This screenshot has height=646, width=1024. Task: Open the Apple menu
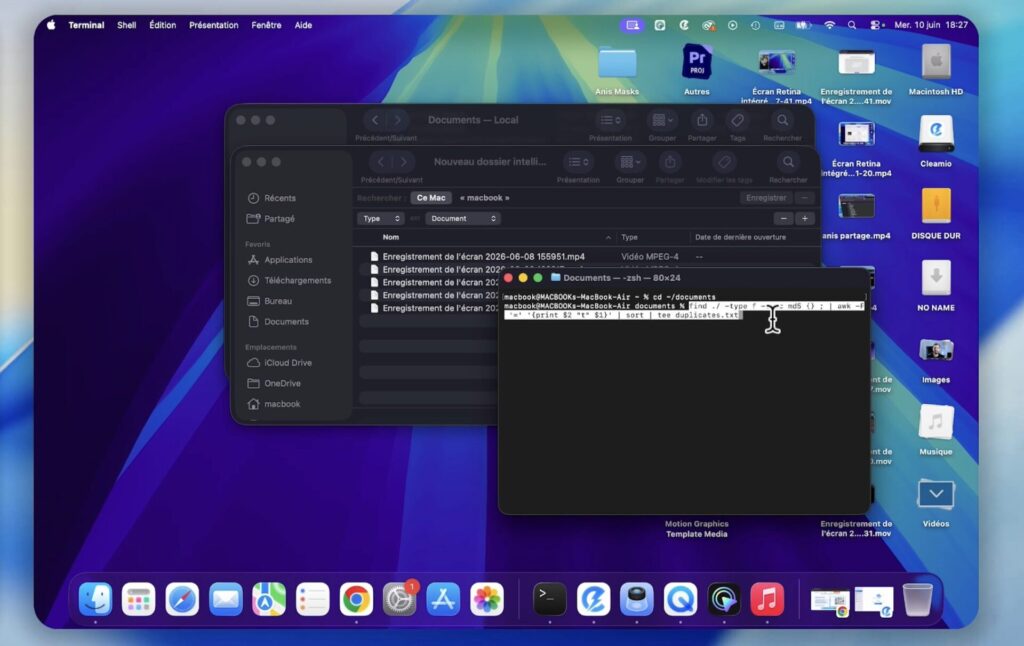[51, 25]
